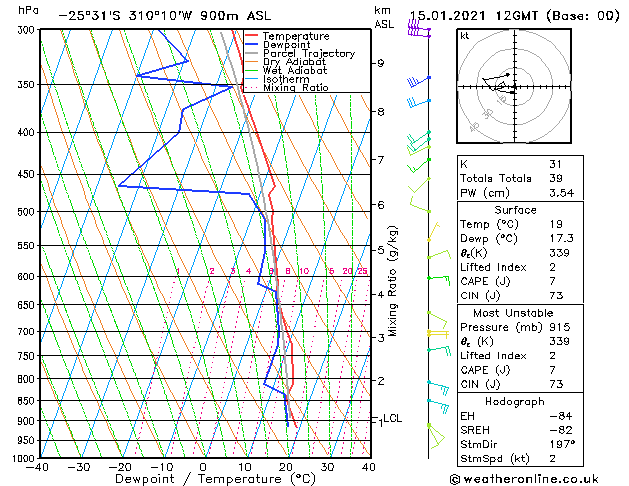
Task: Click the 'km ASL' altitude axis heading
Action: (384, 17)
